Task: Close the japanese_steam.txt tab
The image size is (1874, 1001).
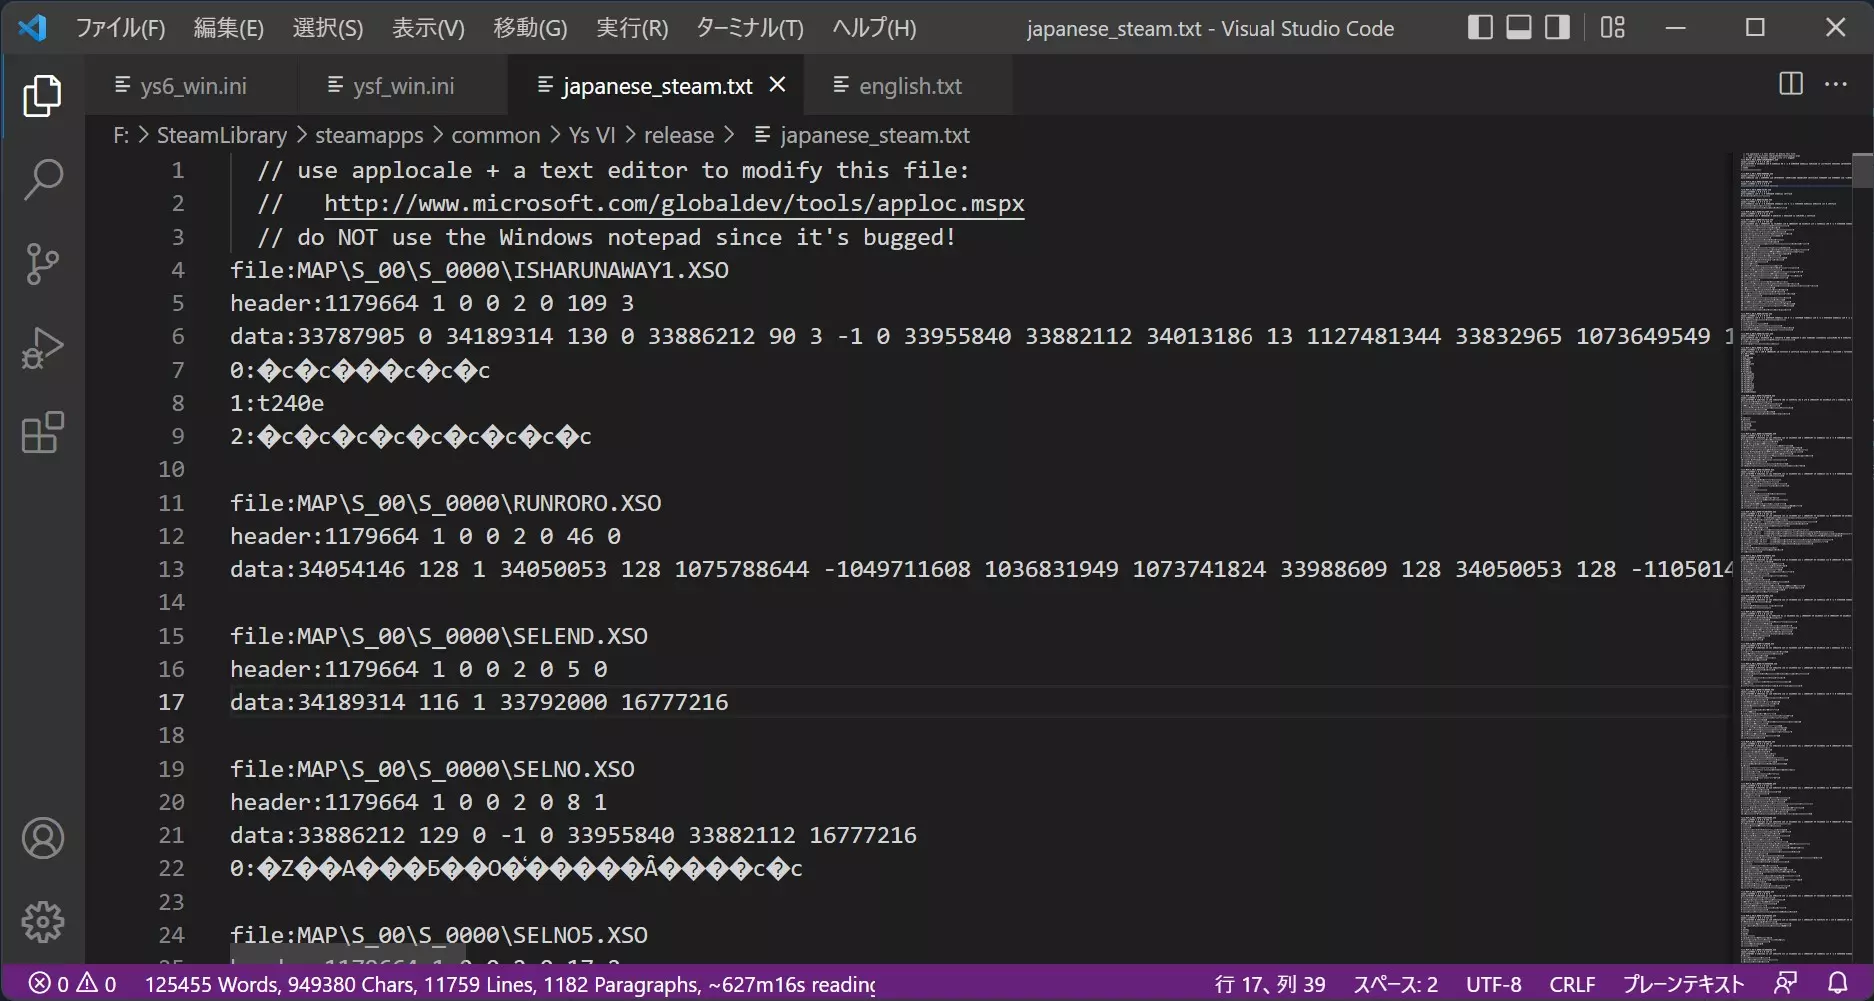Action: point(777,85)
